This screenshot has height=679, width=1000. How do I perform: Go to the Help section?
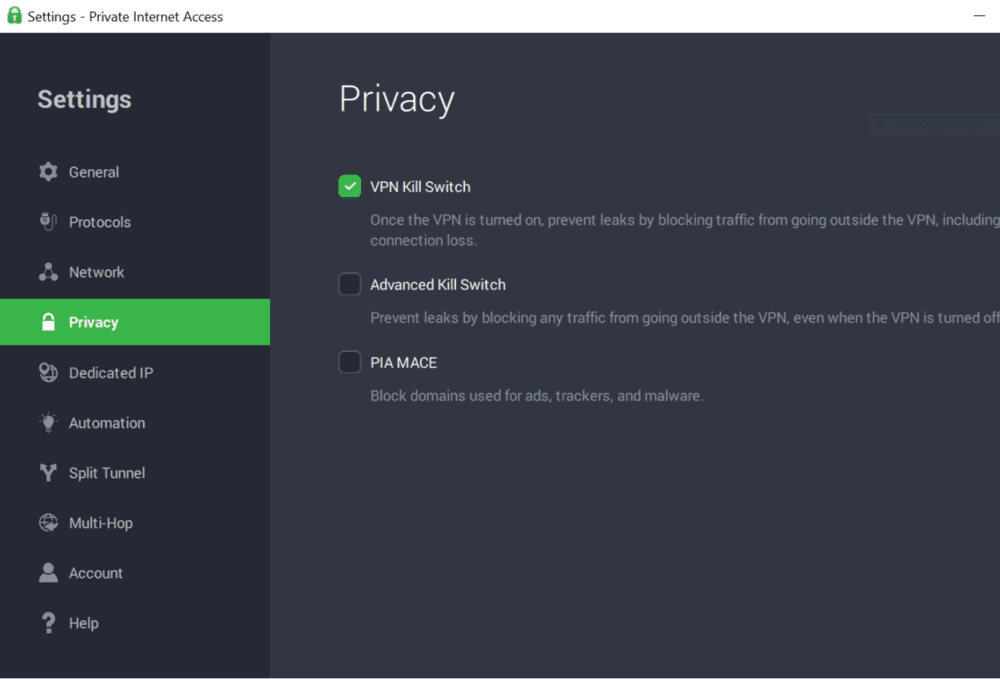(84, 622)
